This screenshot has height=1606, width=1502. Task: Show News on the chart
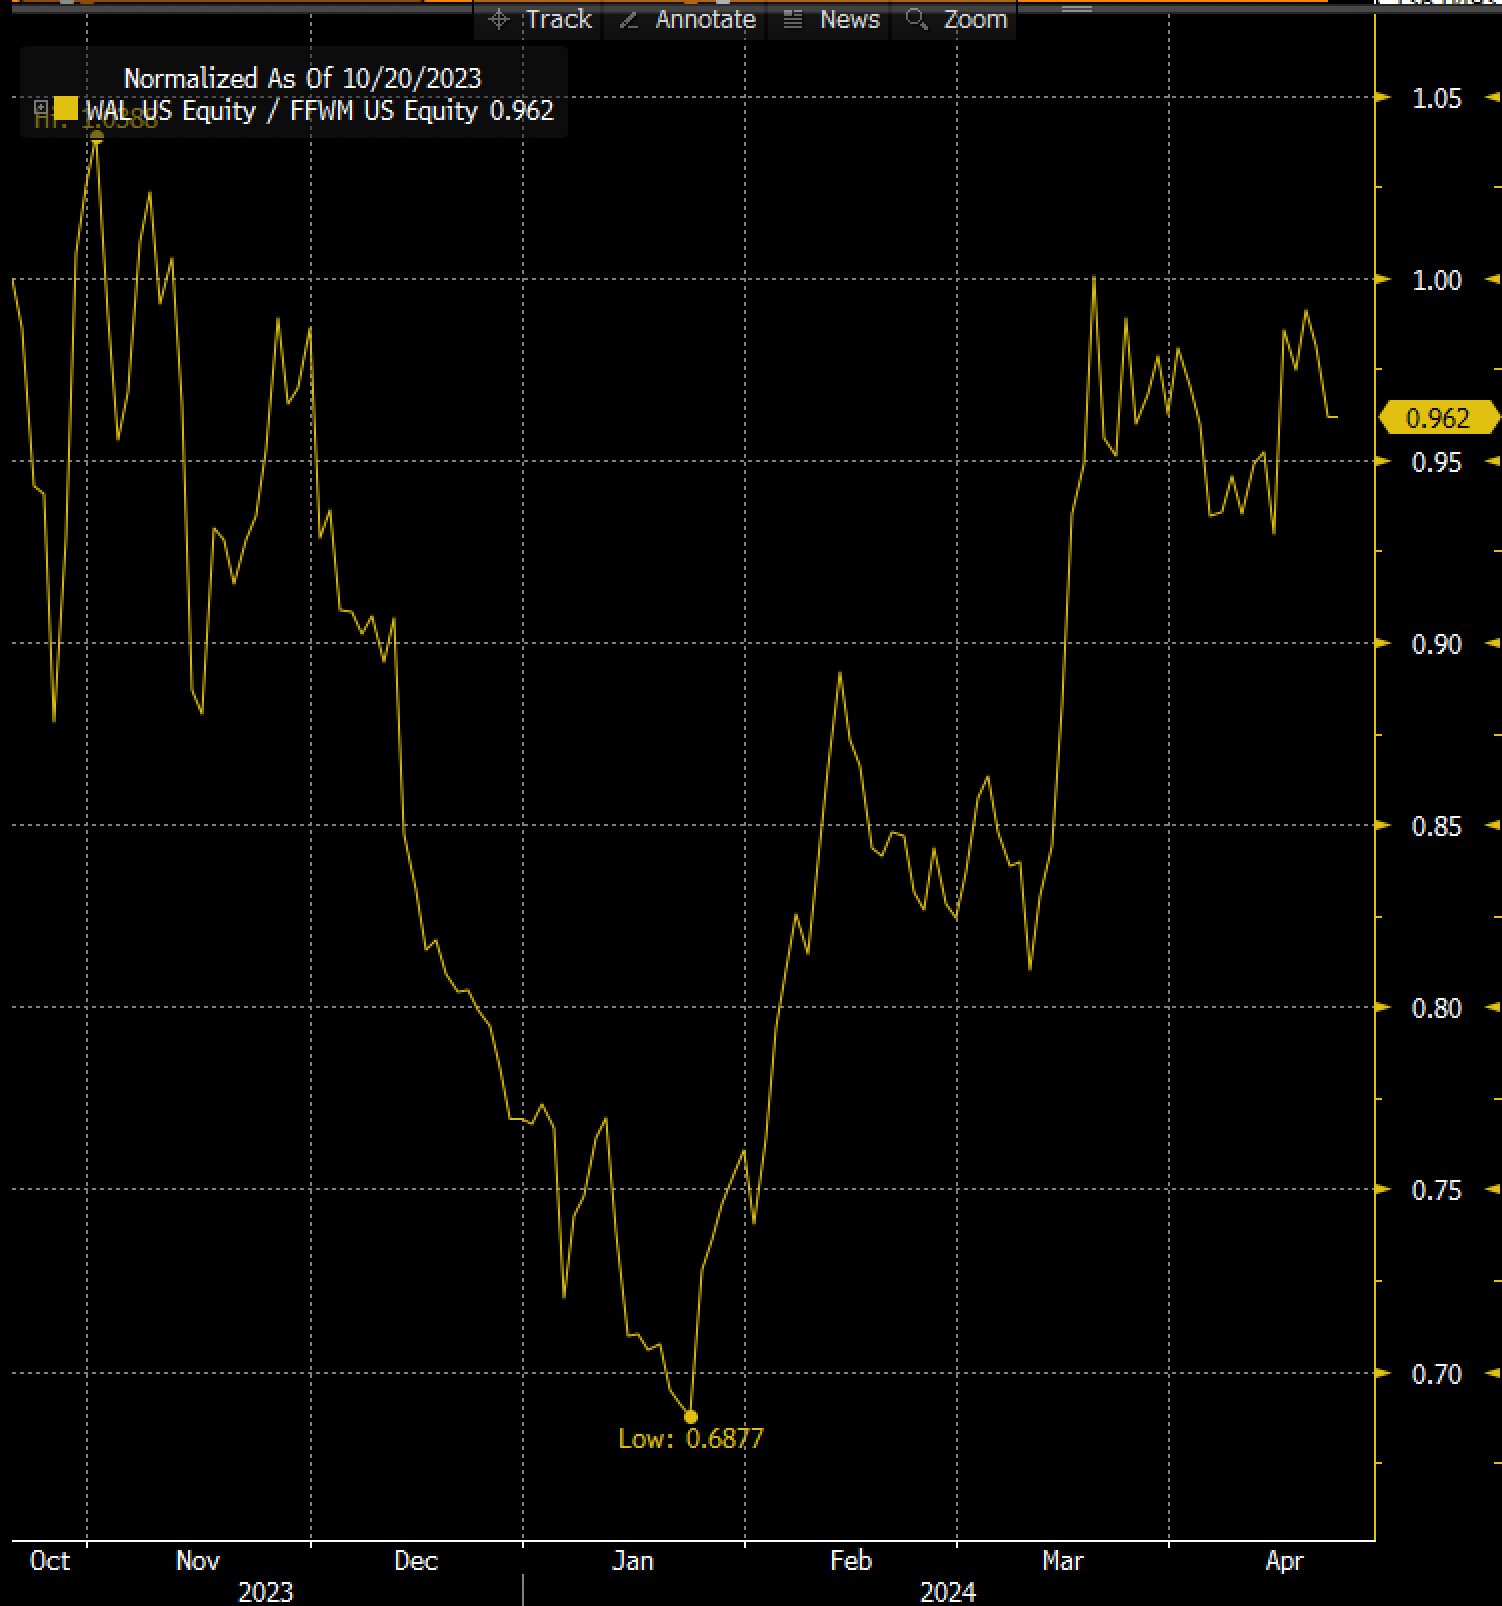[849, 20]
